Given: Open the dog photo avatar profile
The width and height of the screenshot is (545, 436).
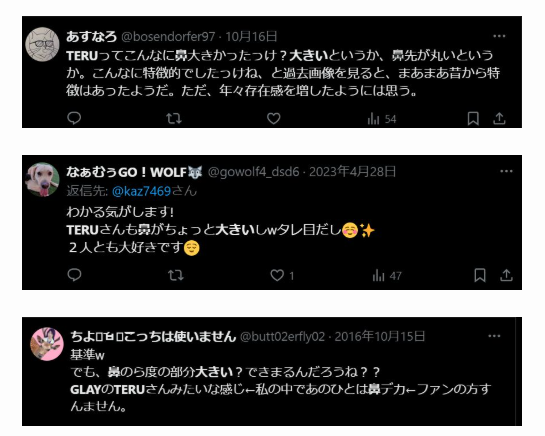Looking at the screenshot, I should [x=42, y=179].
